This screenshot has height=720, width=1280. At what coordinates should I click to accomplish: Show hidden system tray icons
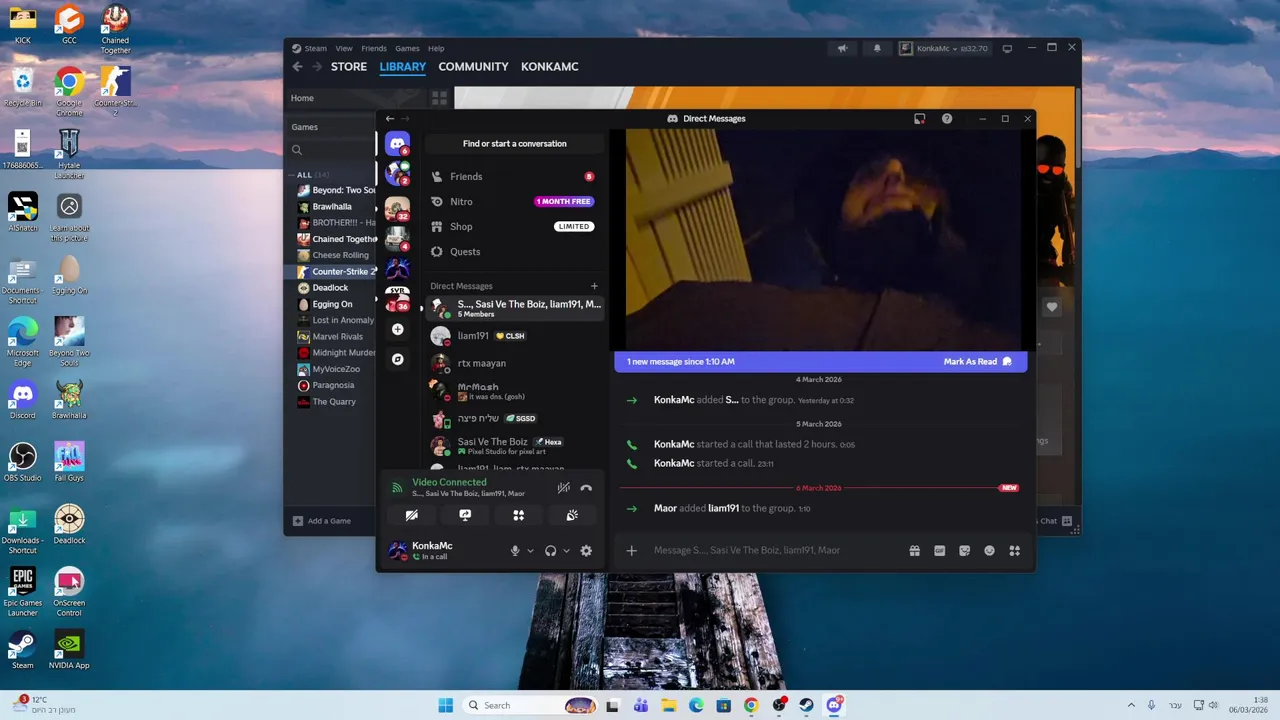tap(1131, 705)
